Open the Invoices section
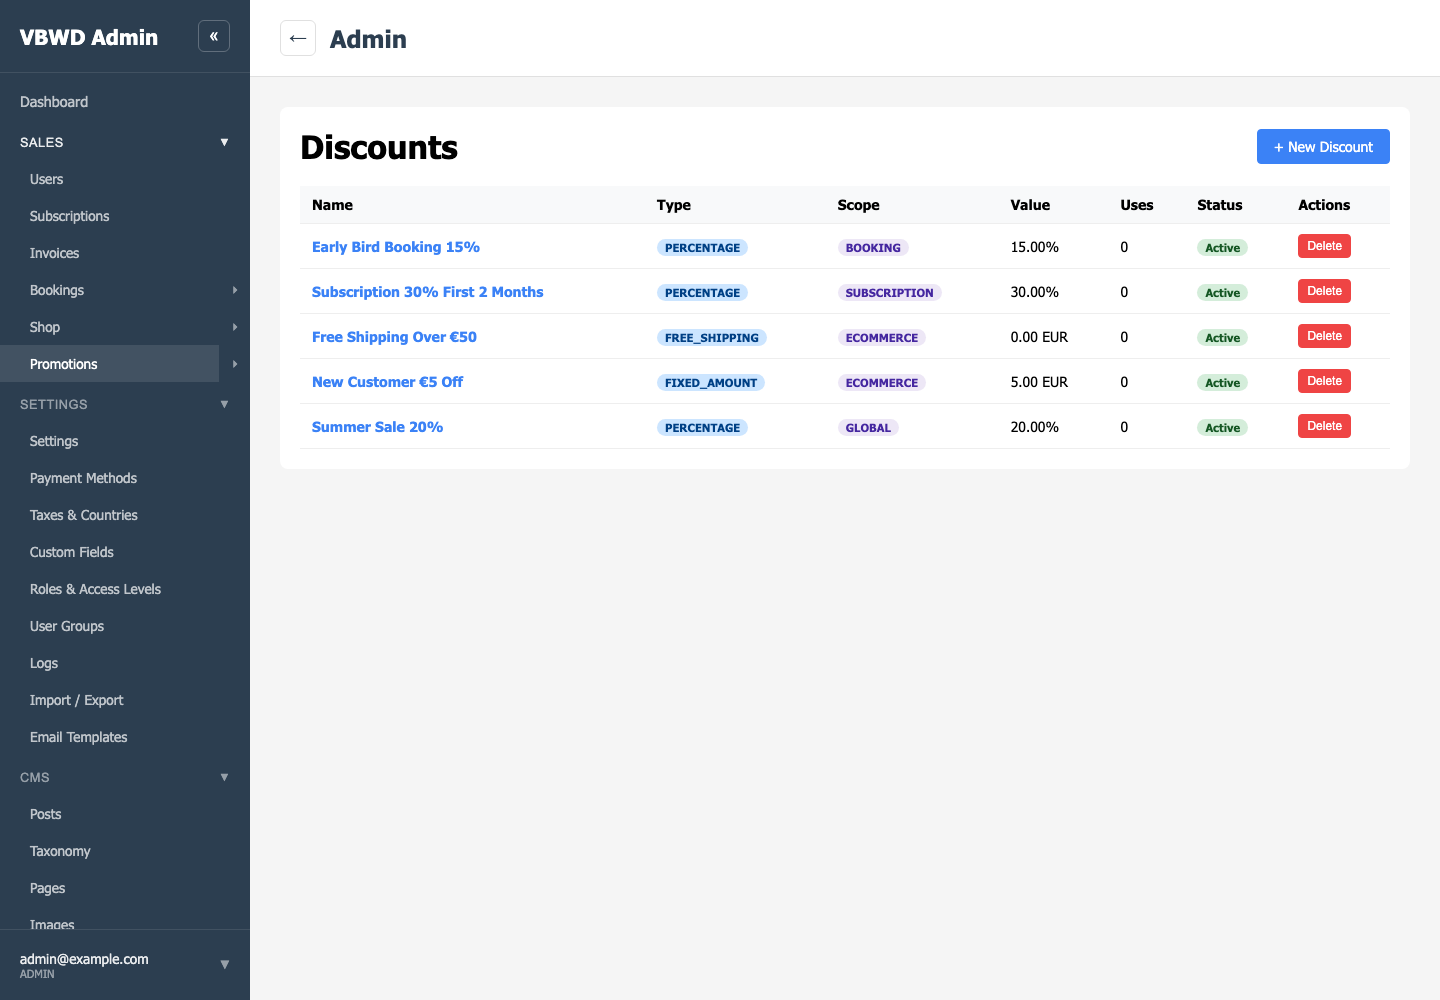The height and width of the screenshot is (1000, 1440). pyautogui.click(x=54, y=253)
